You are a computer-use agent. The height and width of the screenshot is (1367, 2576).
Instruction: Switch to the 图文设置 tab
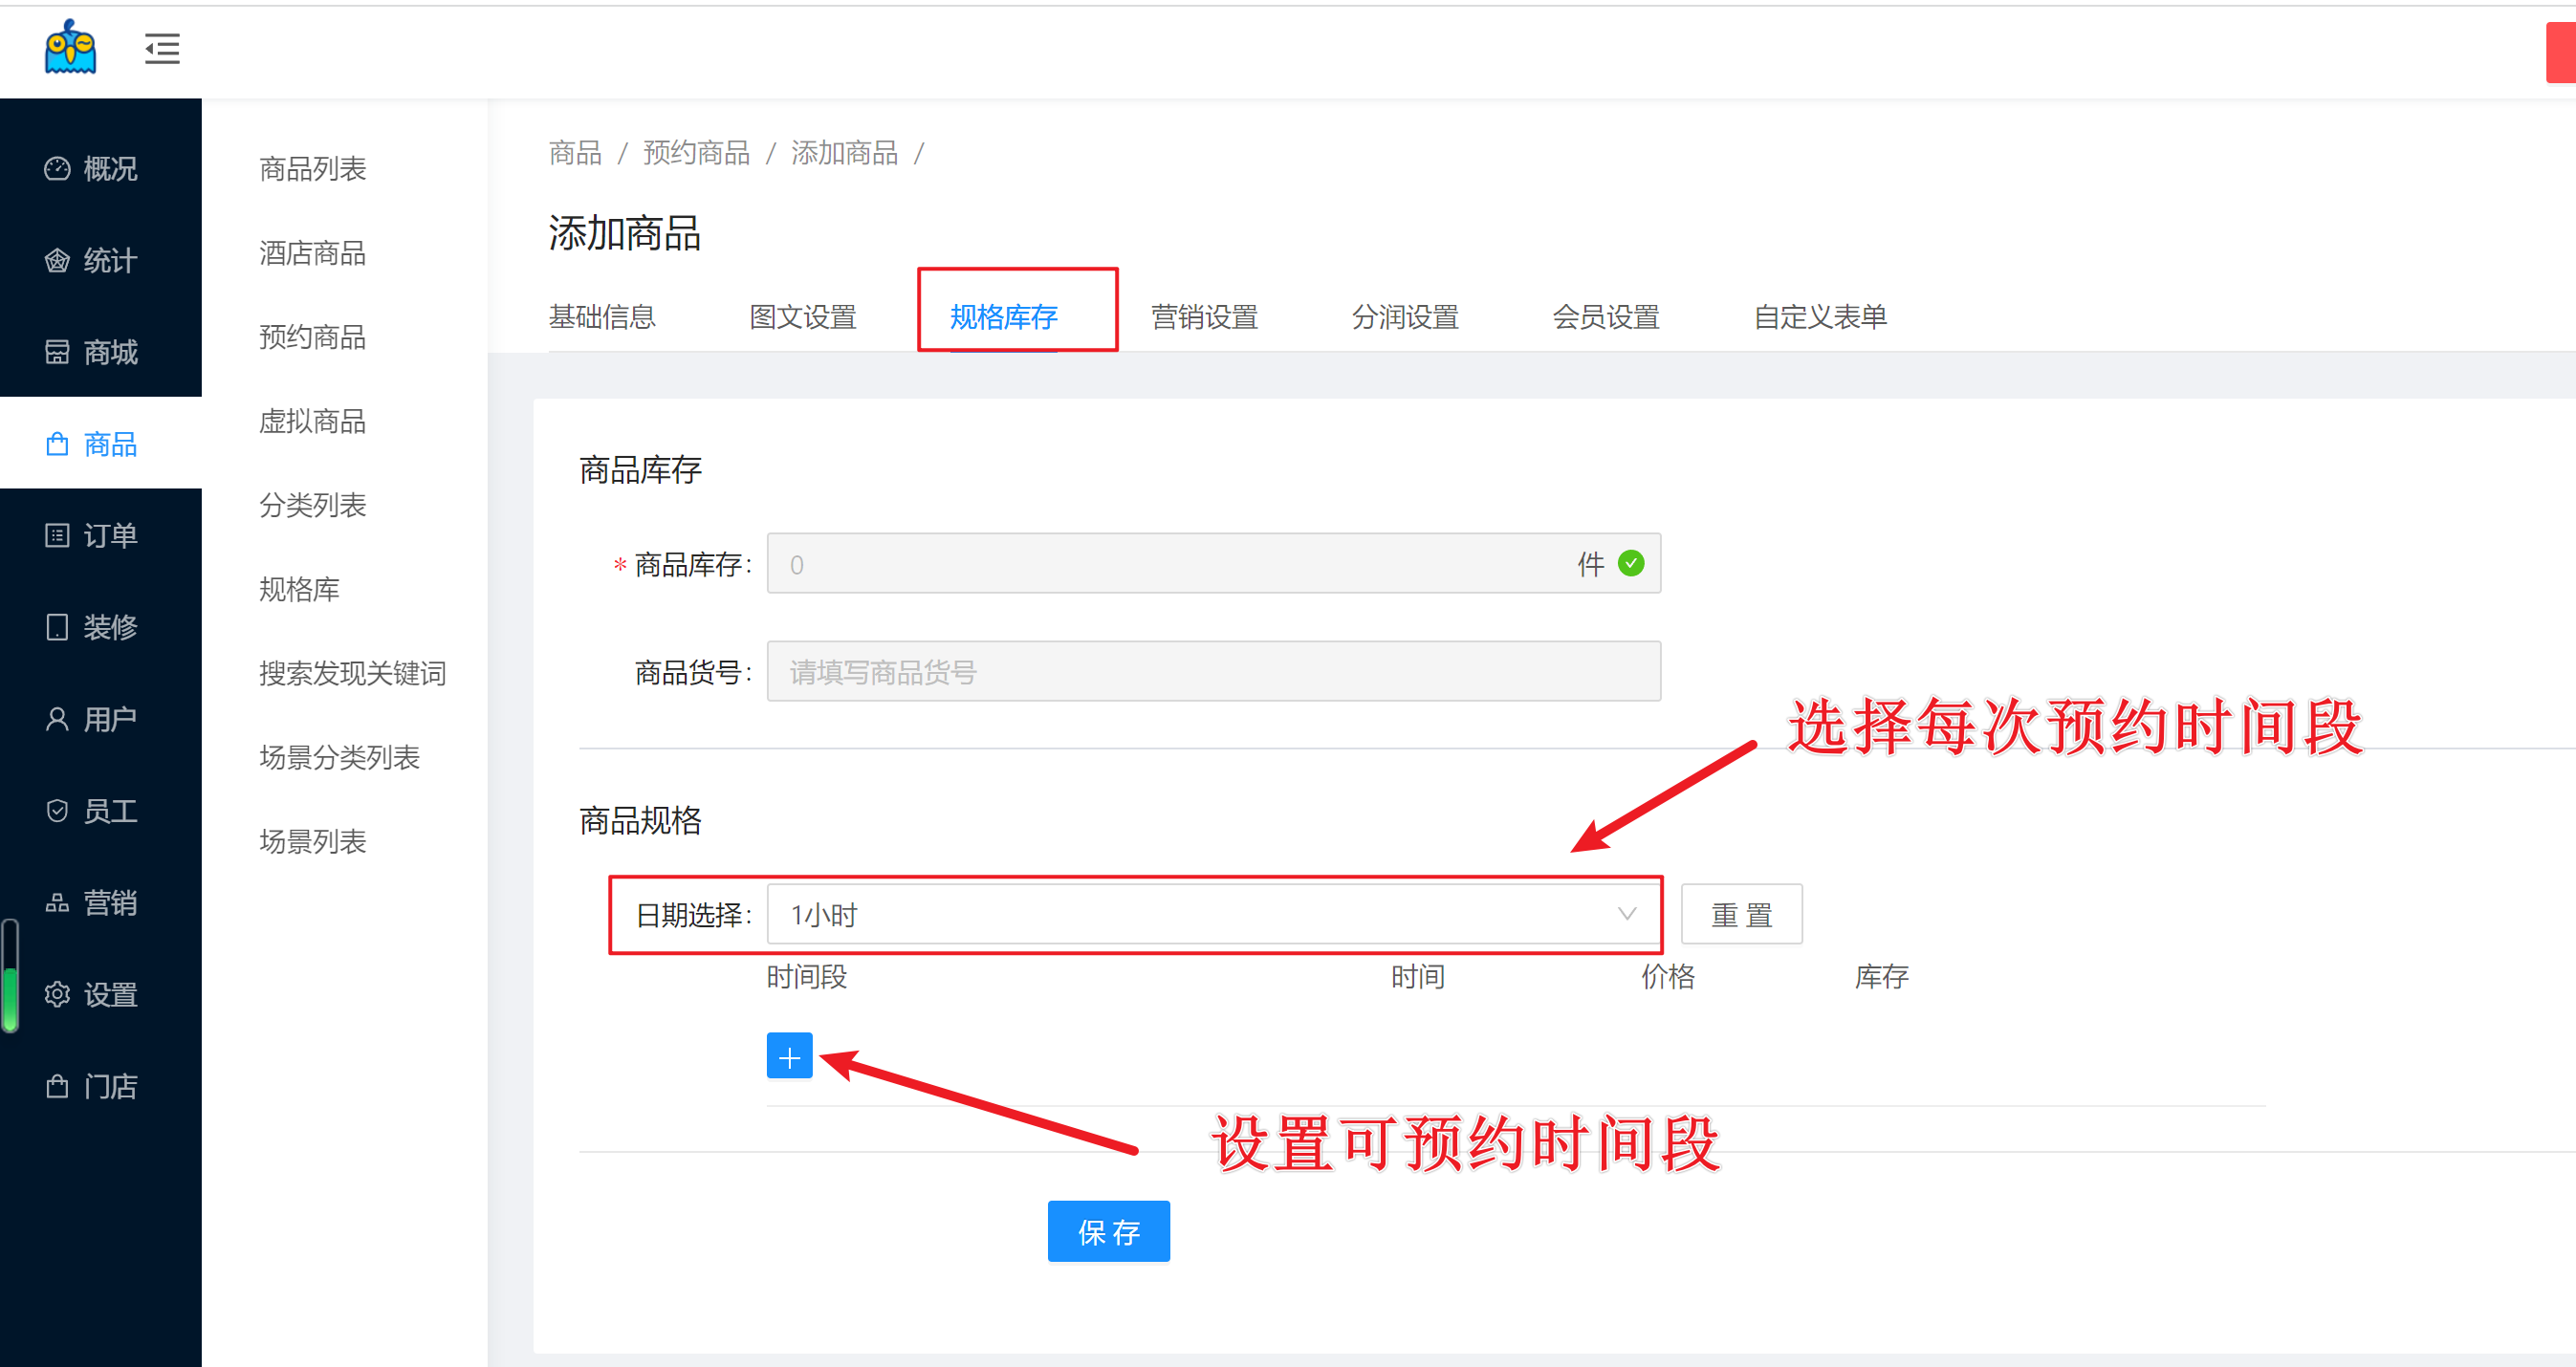tap(802, 317)
